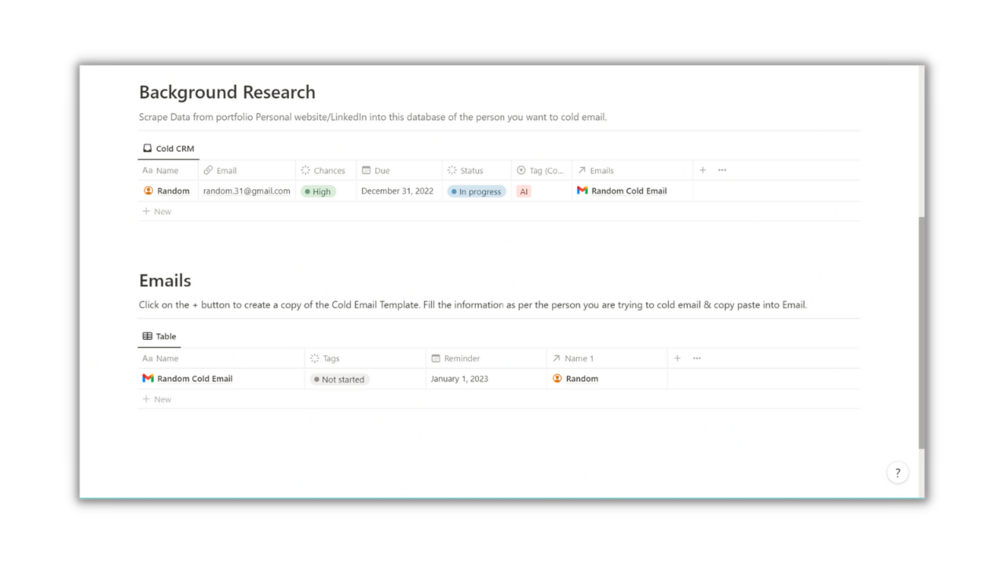Viewport: 1005px width, 565px height.
Task: Click the vertical page scrollbar
Action: click(x=922, y=332)
